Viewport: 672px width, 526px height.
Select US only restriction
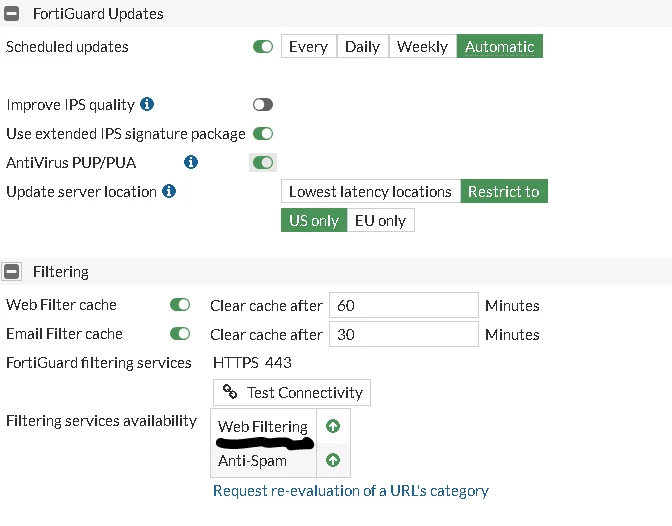pos(314,220)
